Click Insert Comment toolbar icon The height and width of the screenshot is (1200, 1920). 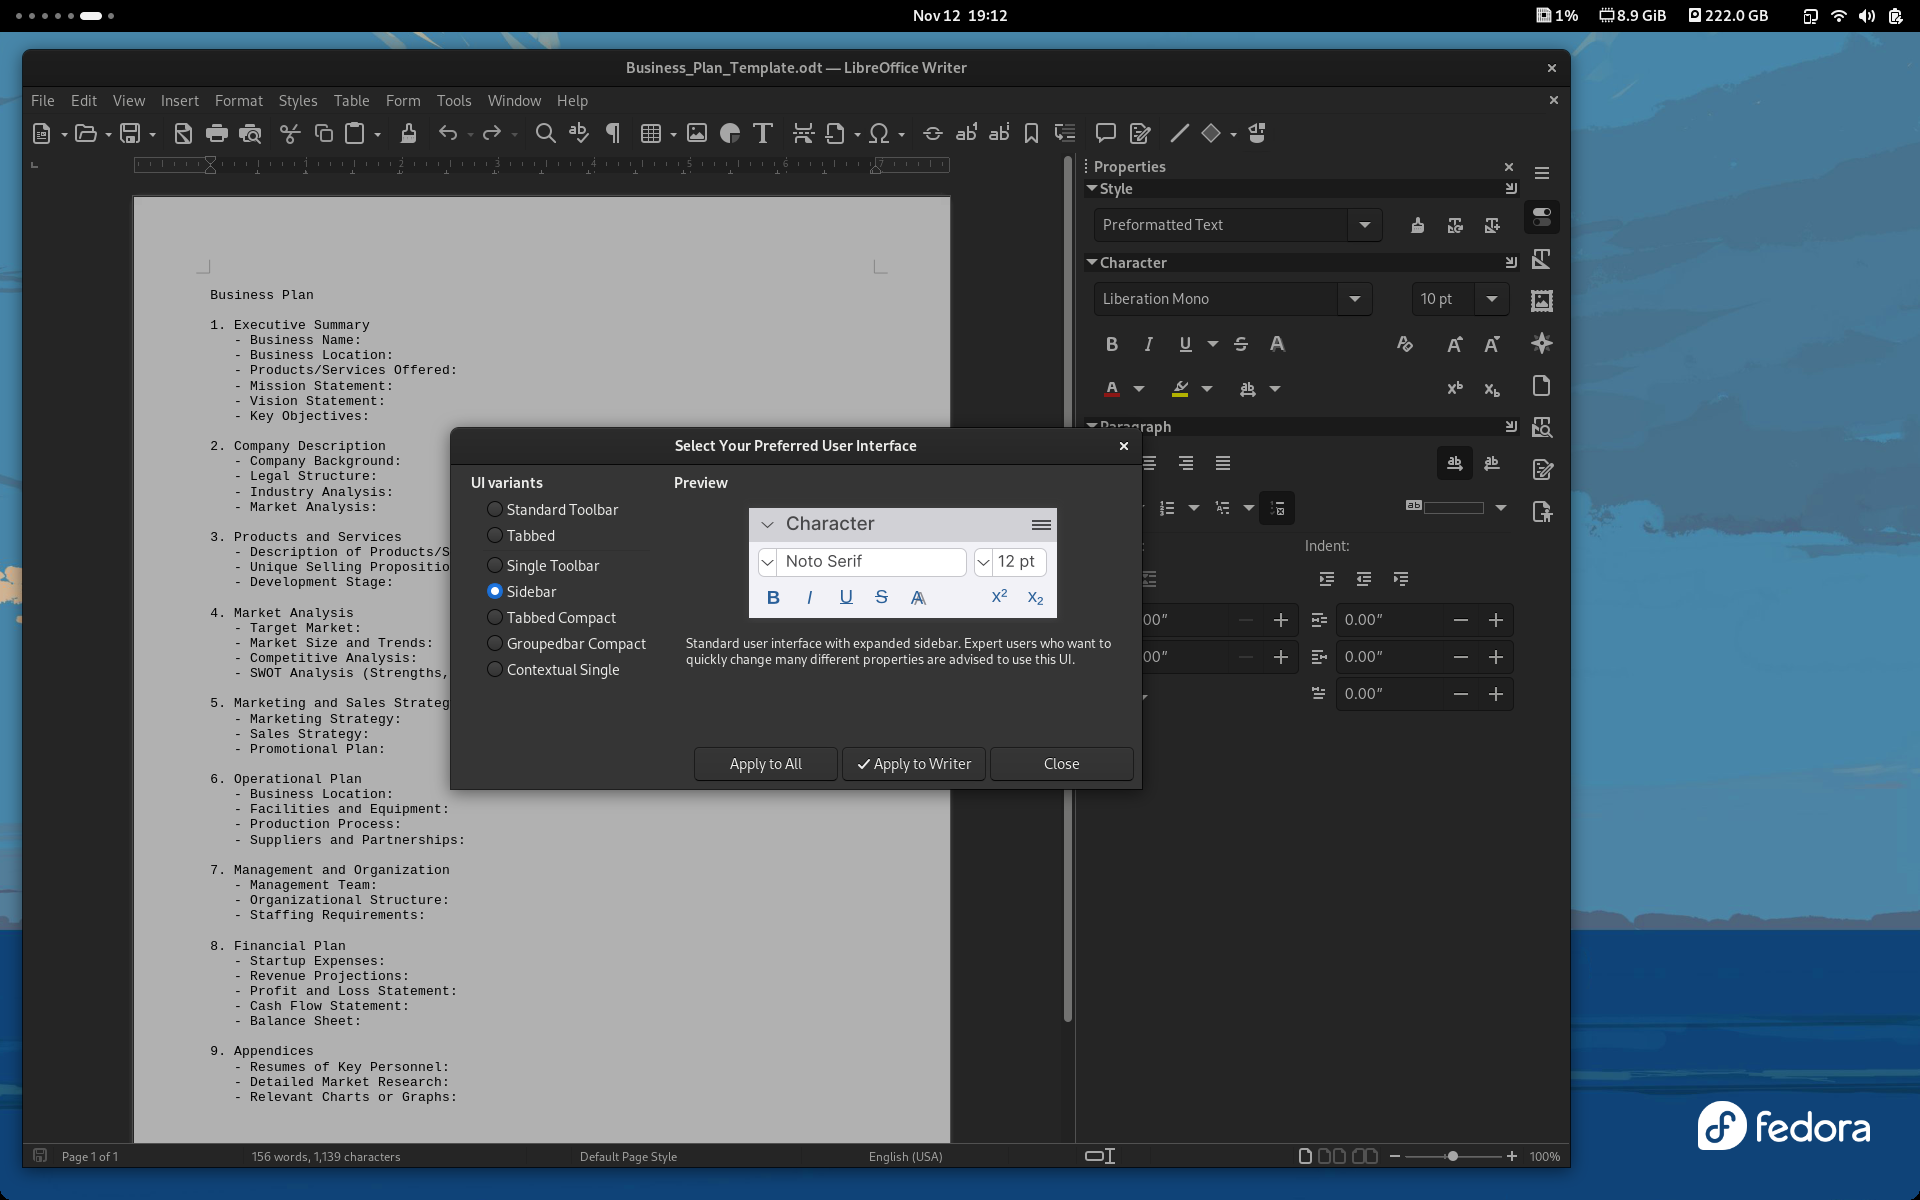pos(1105,133)
